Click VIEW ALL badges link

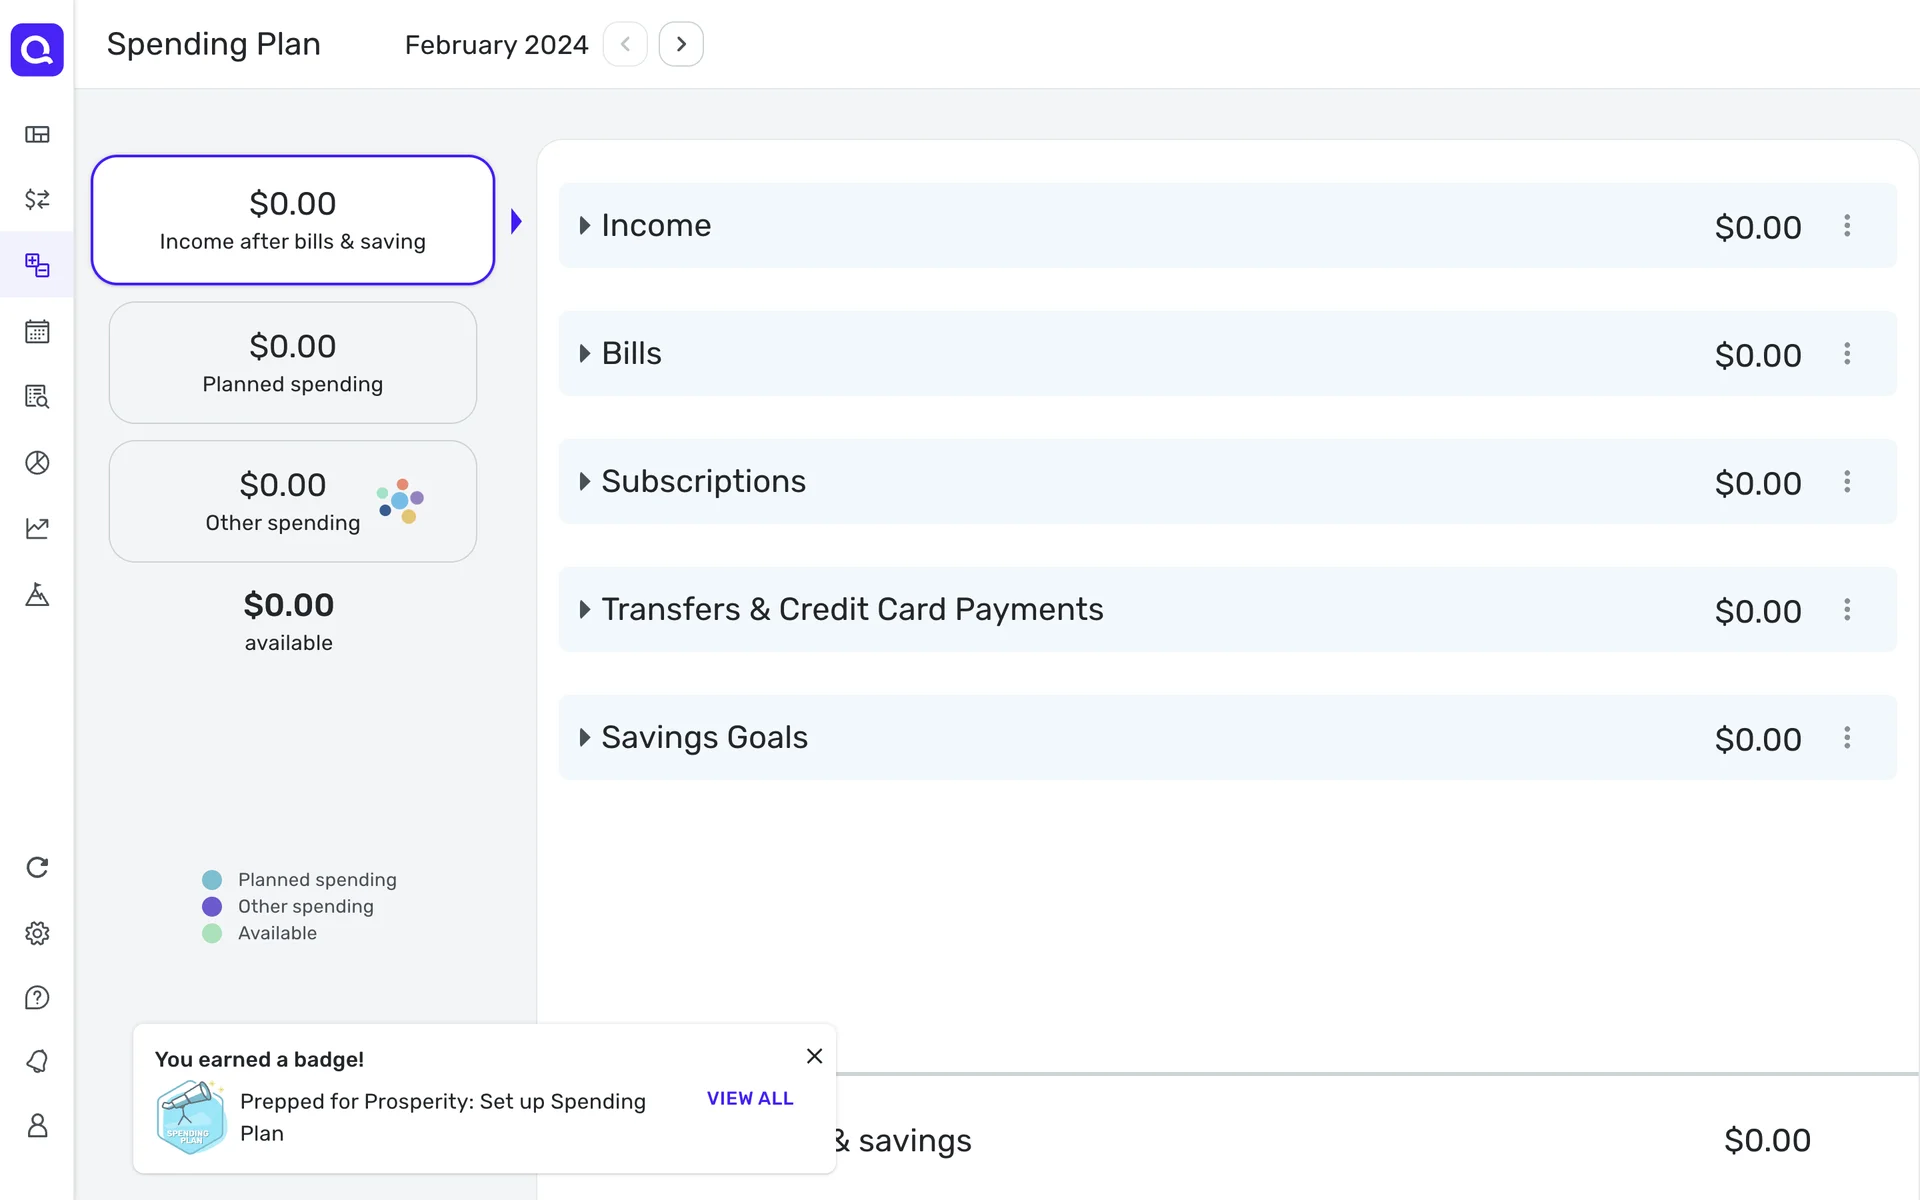pyautogui.click(x=750, y=1098)
